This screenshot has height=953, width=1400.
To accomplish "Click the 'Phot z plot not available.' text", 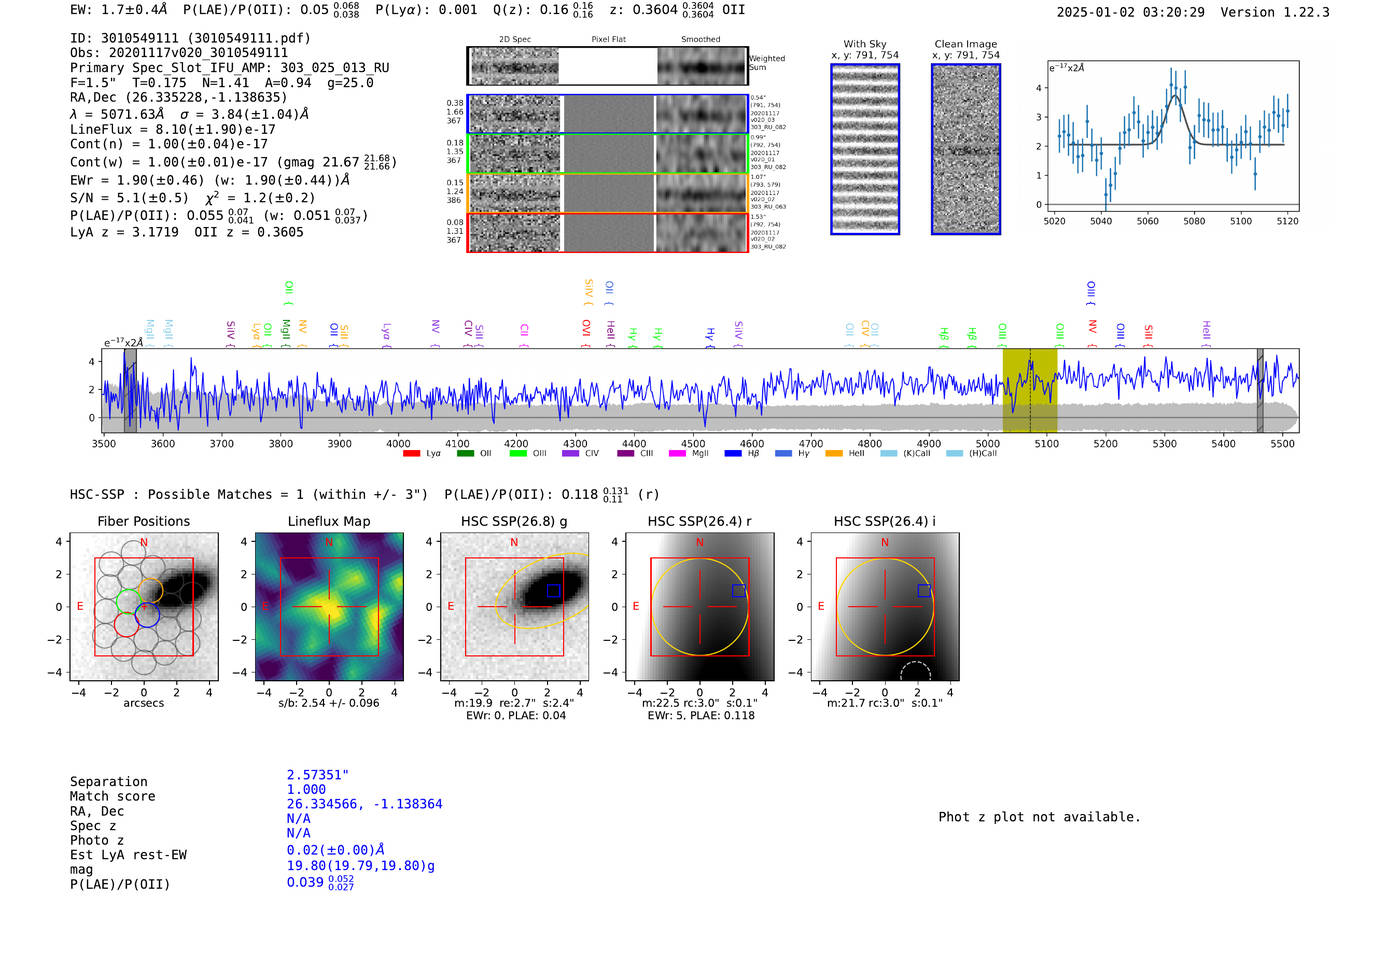I will point(1039,817).
